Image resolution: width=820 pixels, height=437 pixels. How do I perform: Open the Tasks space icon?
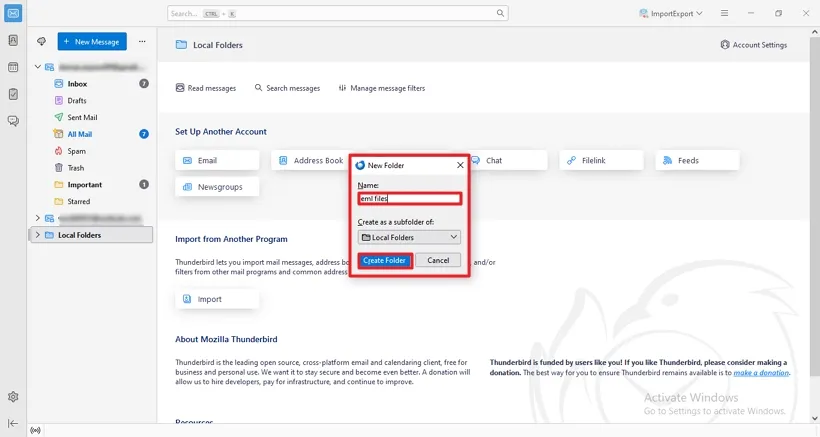tap(13, 94)
